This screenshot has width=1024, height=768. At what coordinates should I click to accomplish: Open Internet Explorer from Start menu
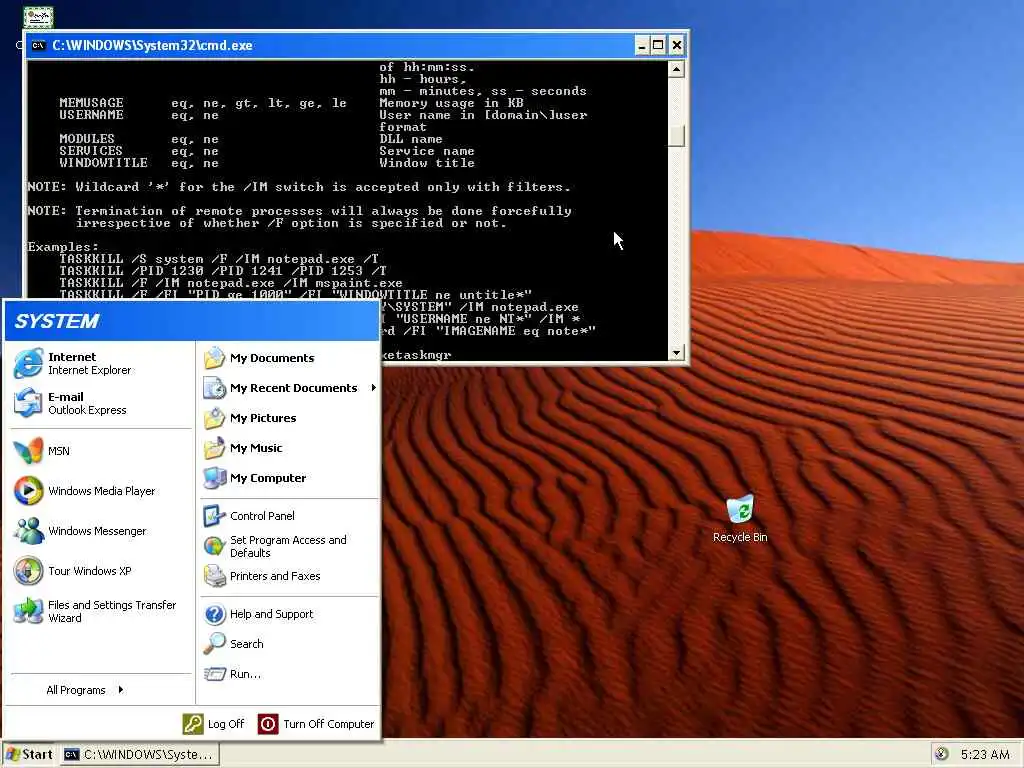(28, 363)
